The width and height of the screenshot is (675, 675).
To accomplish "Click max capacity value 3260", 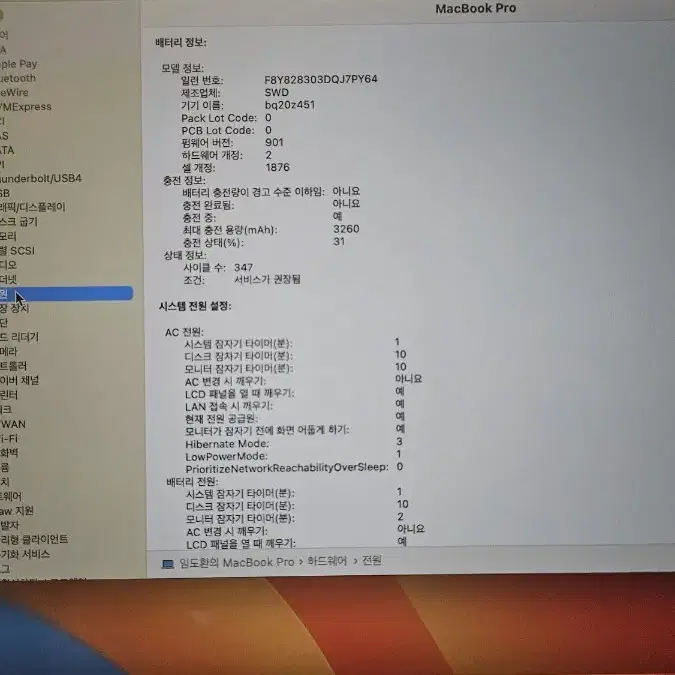I will click(346, 229).
